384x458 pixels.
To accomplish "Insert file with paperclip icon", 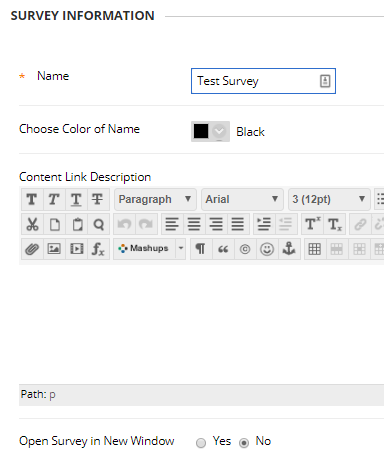I will click(x=32, y=249).
